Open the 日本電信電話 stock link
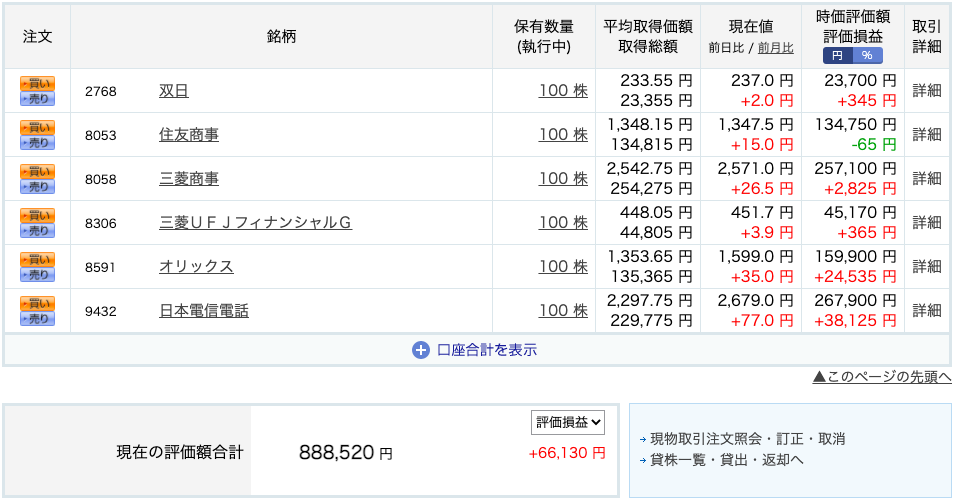Image resolution: width=954 pixels, height=503 pixels. tap(204, 311)
